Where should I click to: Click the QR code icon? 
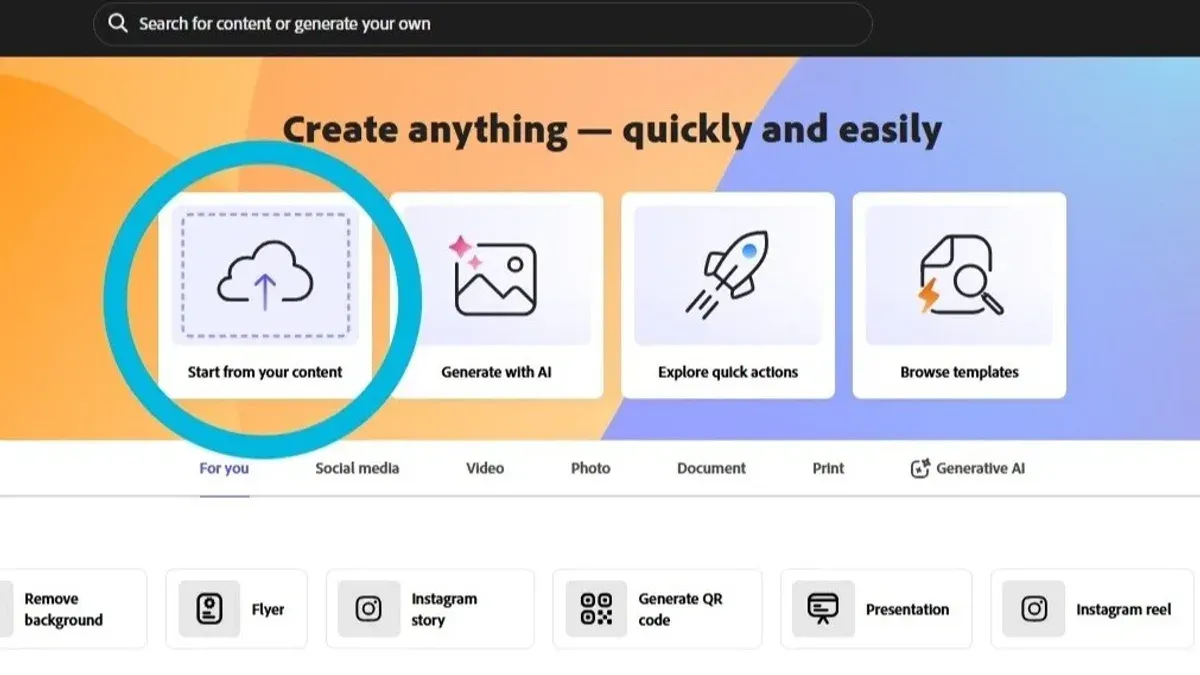click(x=596, y=609)
